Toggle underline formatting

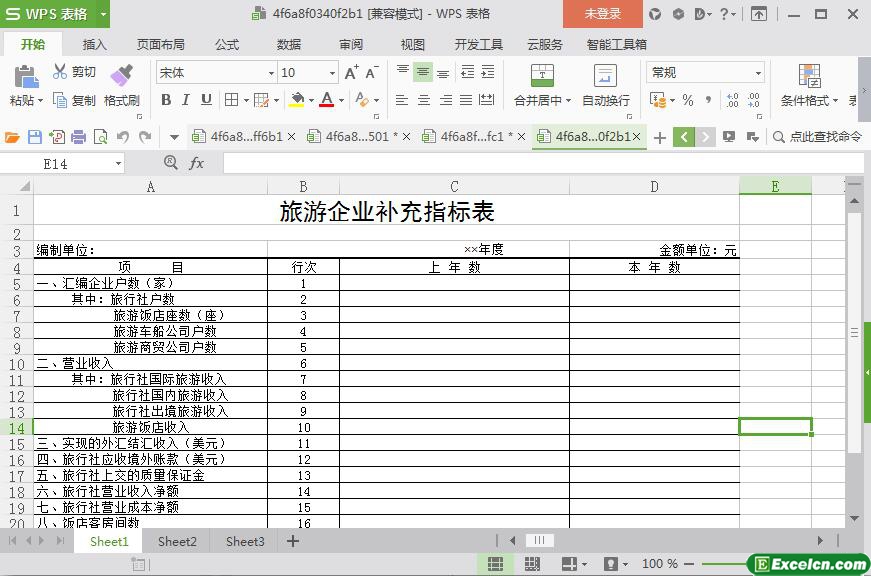206,100
